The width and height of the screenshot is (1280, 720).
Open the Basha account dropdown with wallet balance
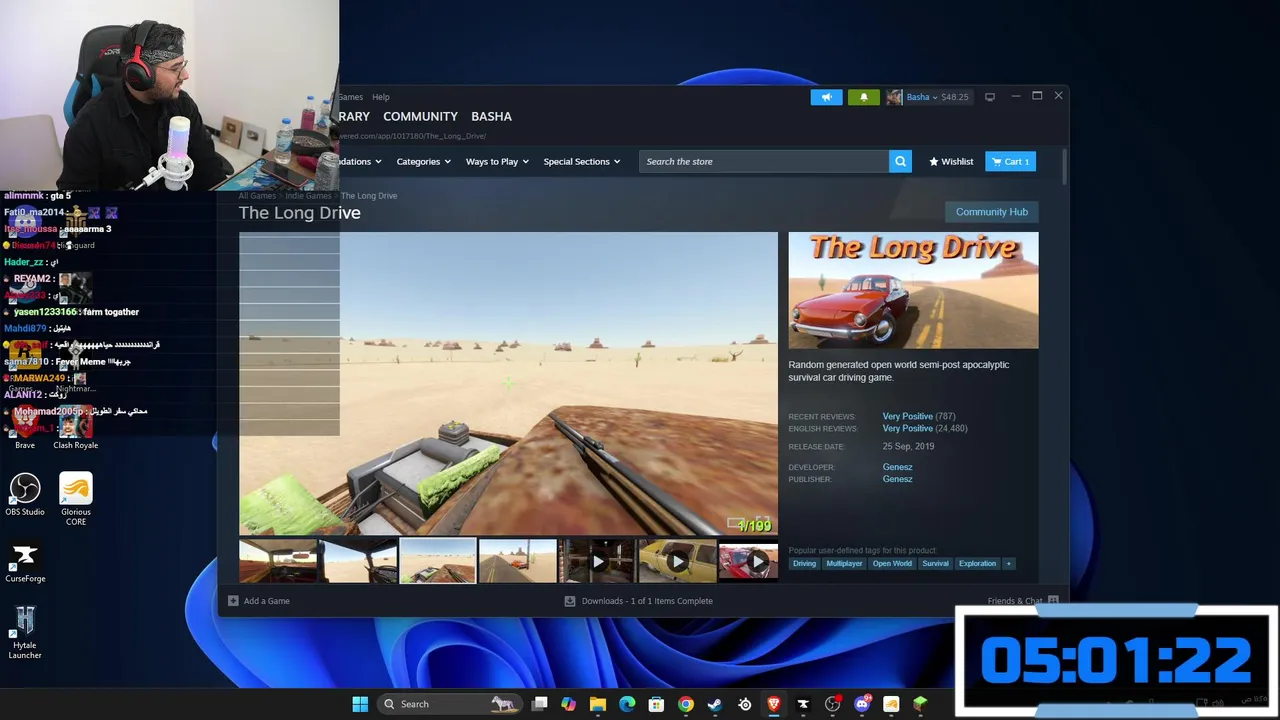(x=937, y=97)
